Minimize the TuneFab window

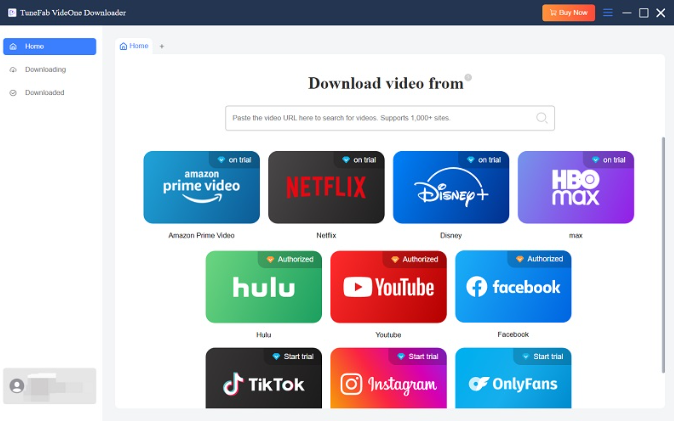(x=627, y=13)
